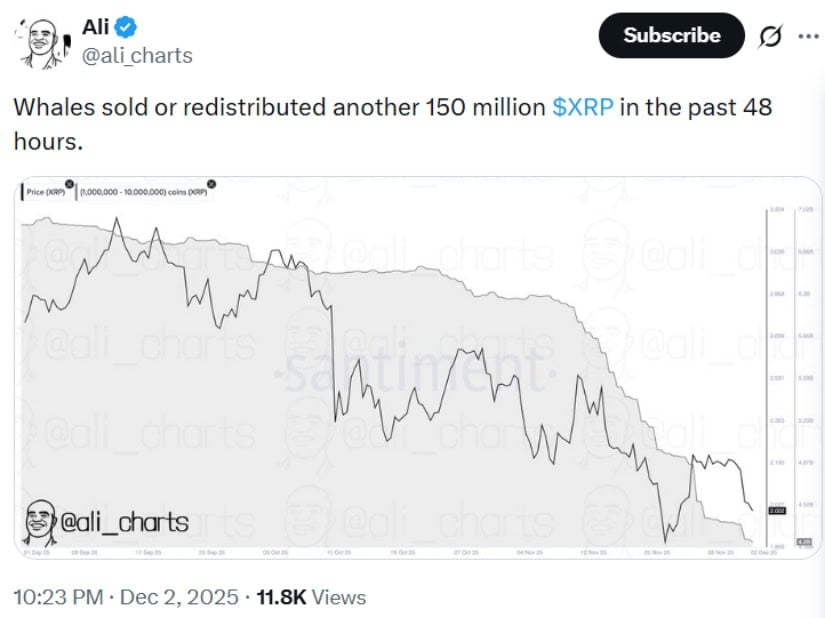
Task: Click the Ali display name
Action: tap(95, 27)
